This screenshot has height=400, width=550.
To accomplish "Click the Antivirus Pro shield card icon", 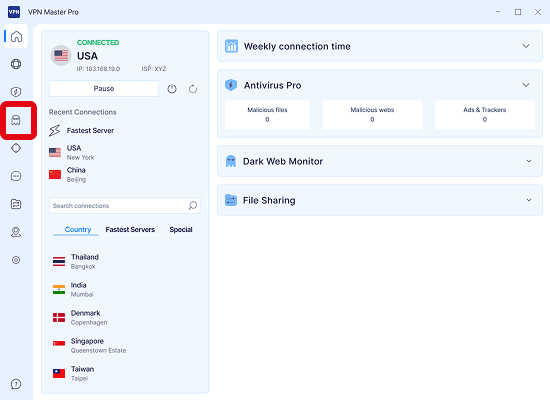I will [x=231, y=85].
